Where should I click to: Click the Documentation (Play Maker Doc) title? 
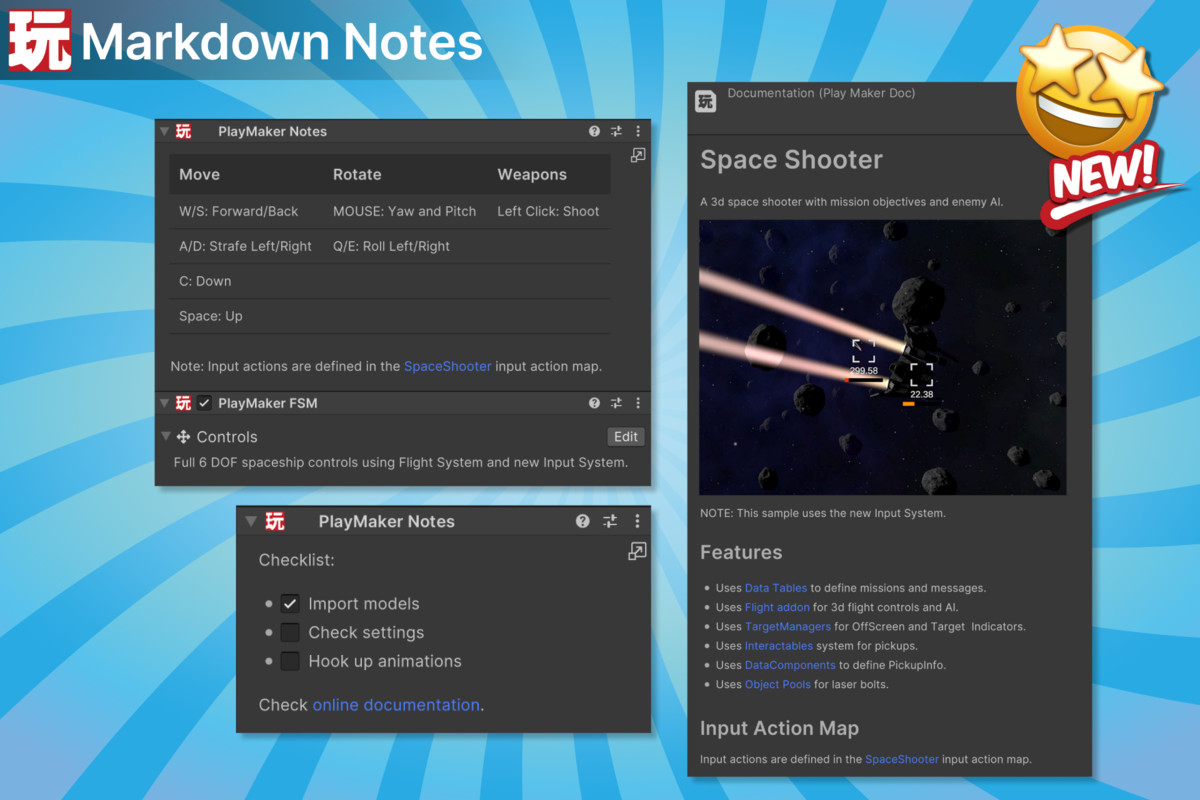point(821,93)
